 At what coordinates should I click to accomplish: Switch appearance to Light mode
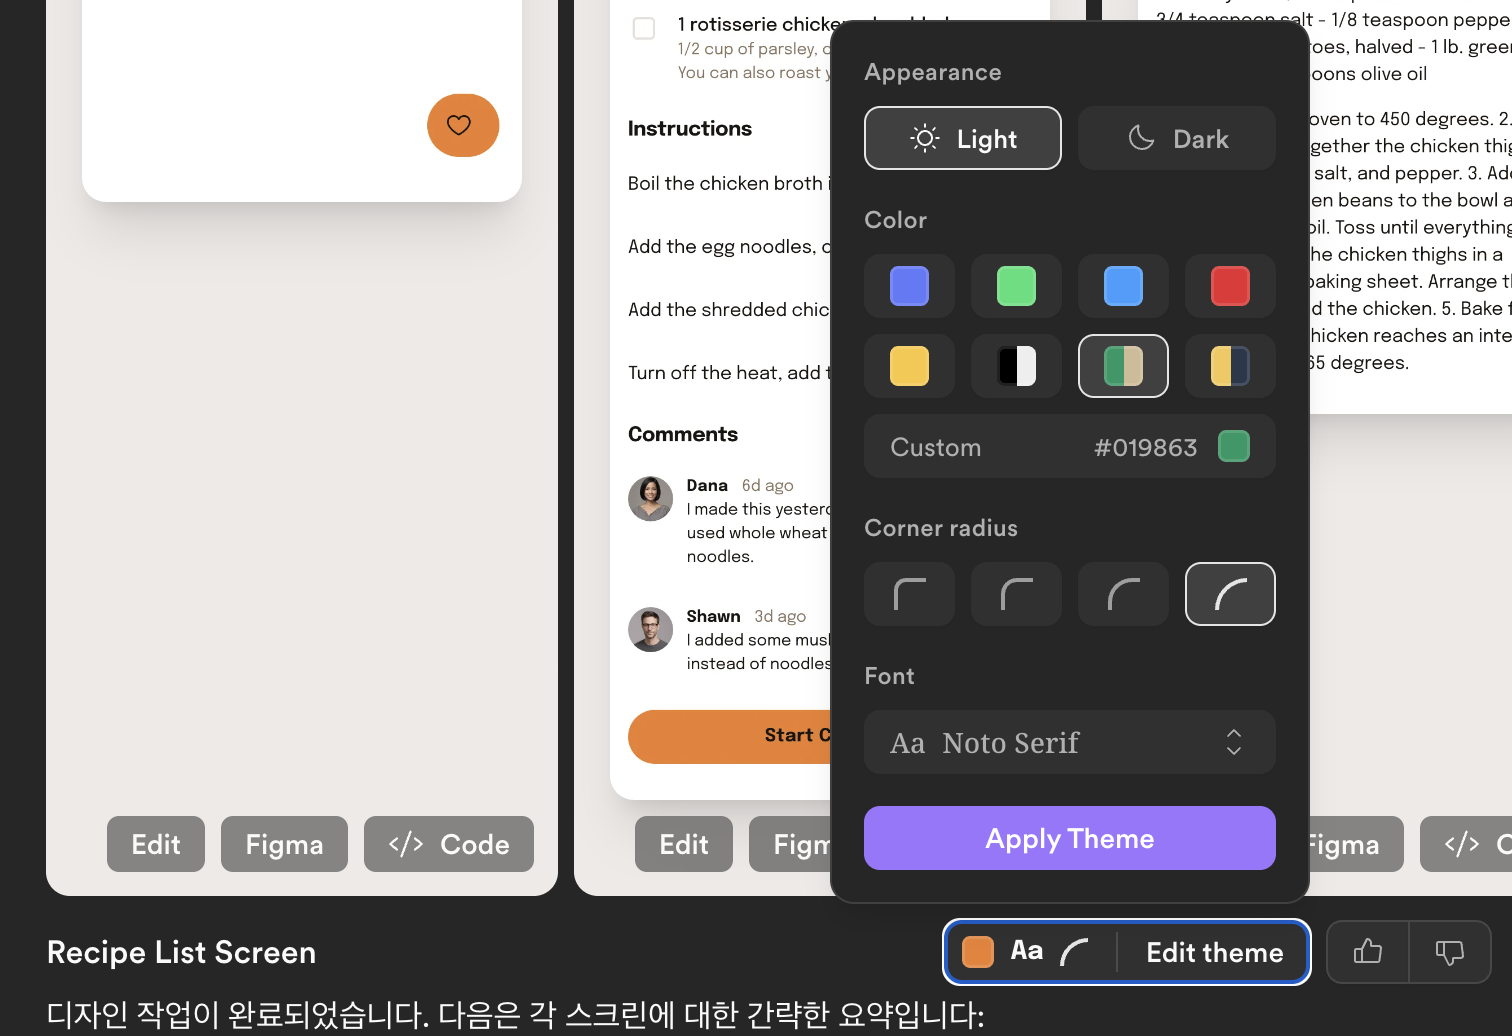click(x=962, y=138)
